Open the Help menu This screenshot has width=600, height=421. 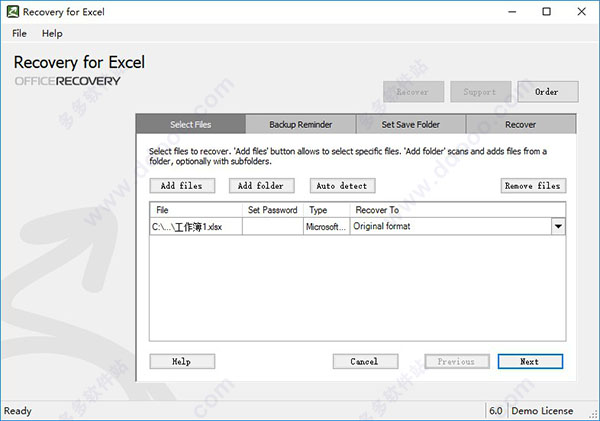click(x=52, y=34)
